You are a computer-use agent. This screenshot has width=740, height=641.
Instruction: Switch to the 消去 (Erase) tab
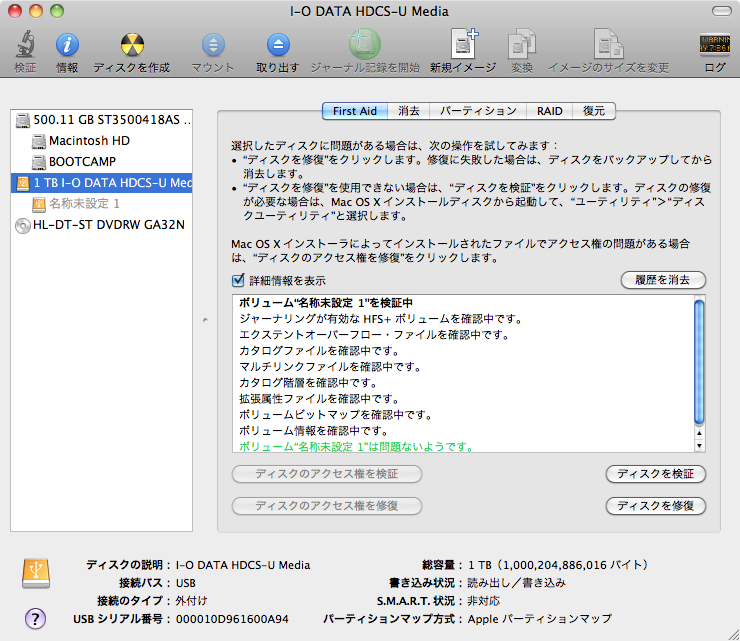click(x=409, y=111)
